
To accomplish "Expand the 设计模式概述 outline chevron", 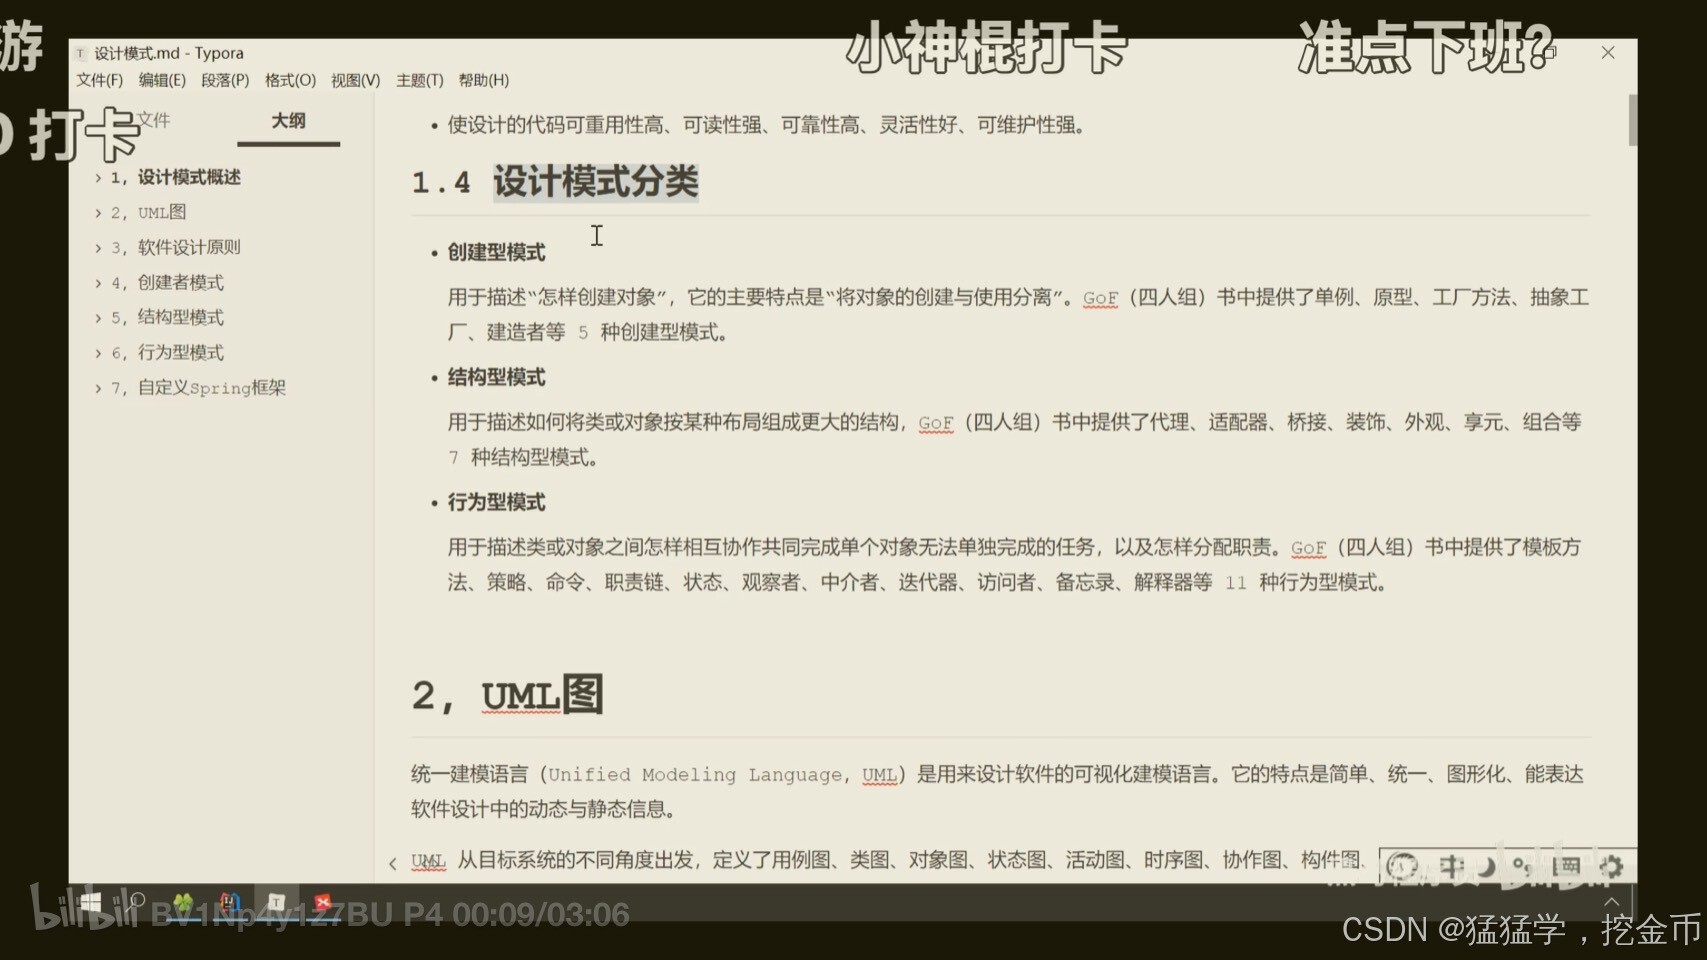I will [x=98, y=178].
